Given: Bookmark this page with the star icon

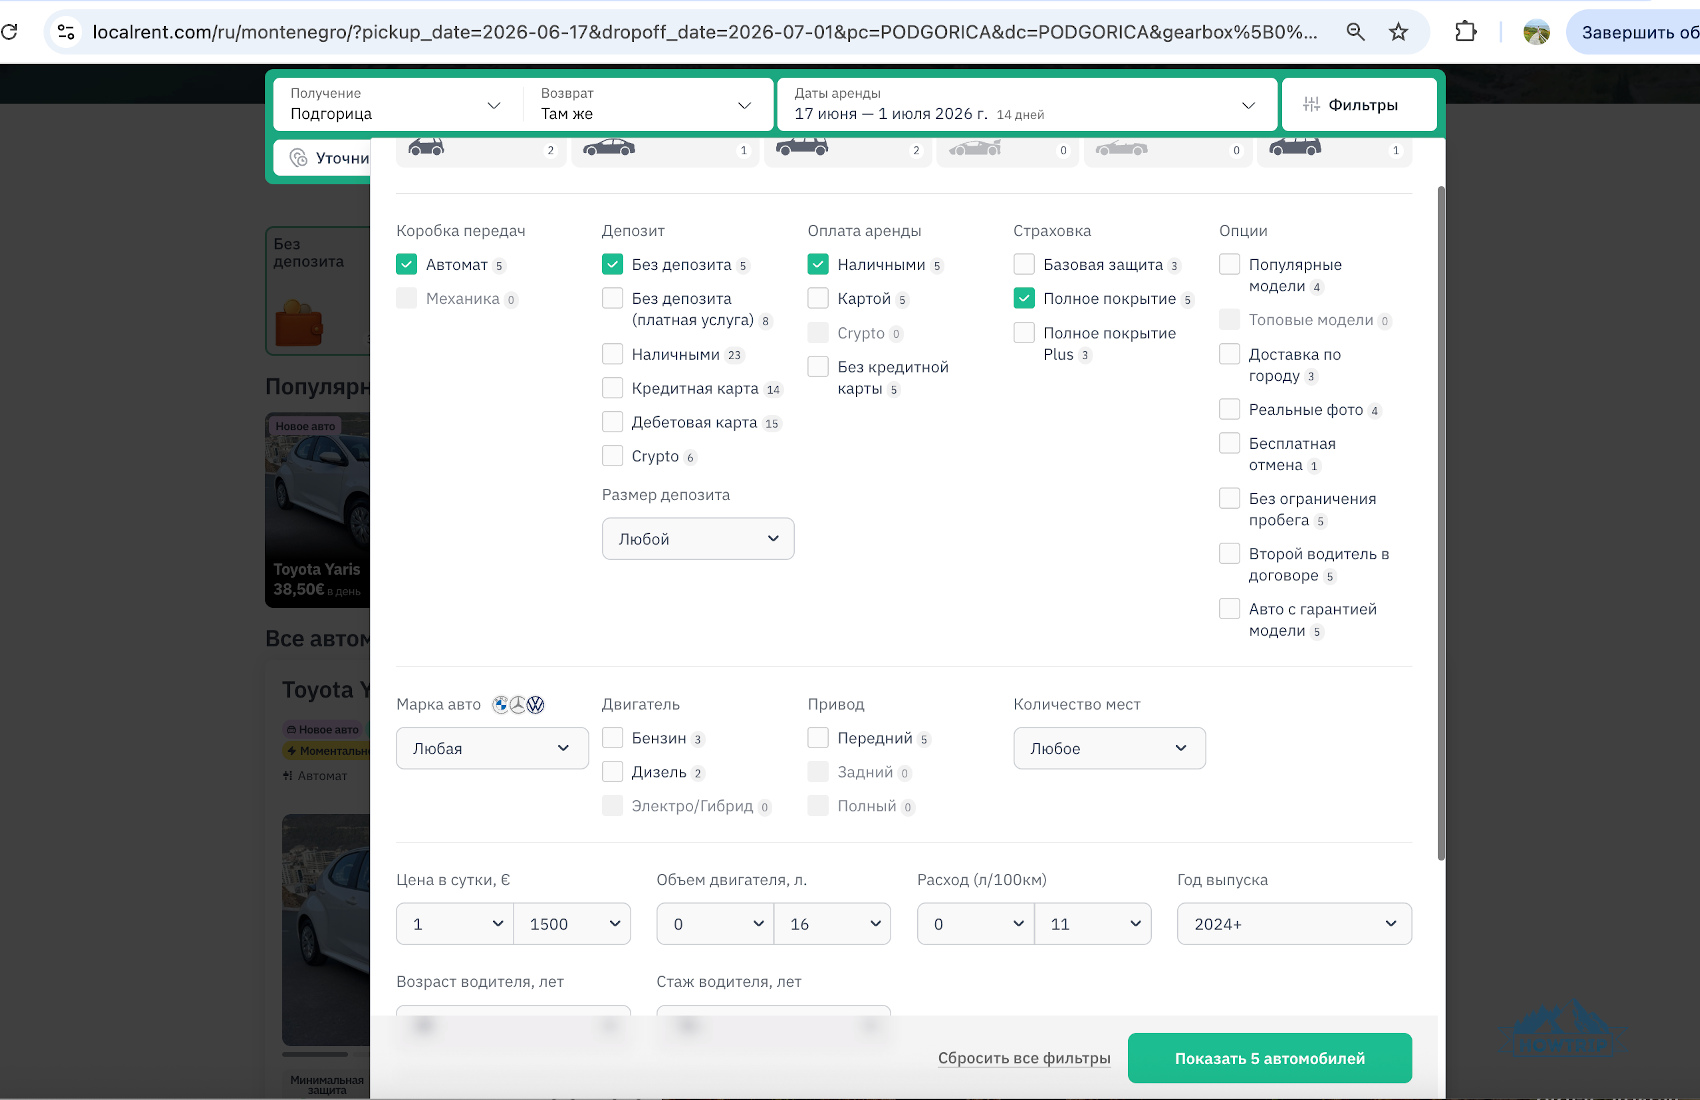Looking at the screenshot, I should pyautogui.click(x=1398, y=32).
